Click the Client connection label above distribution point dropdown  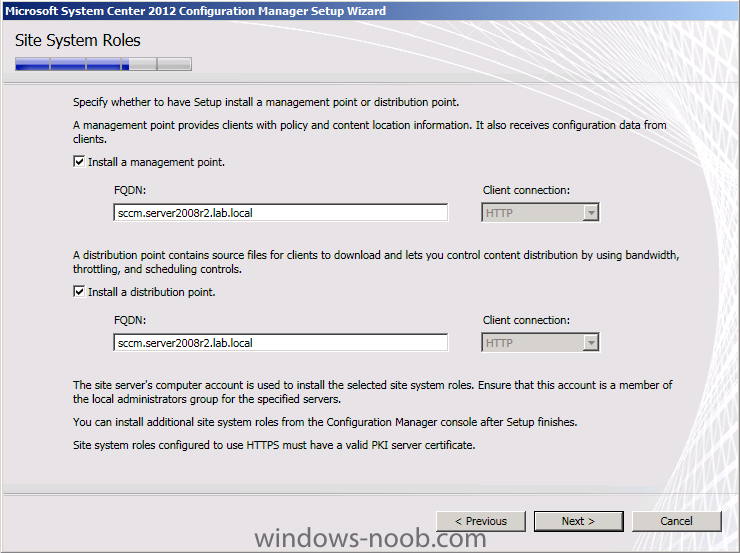coord(526,320)
